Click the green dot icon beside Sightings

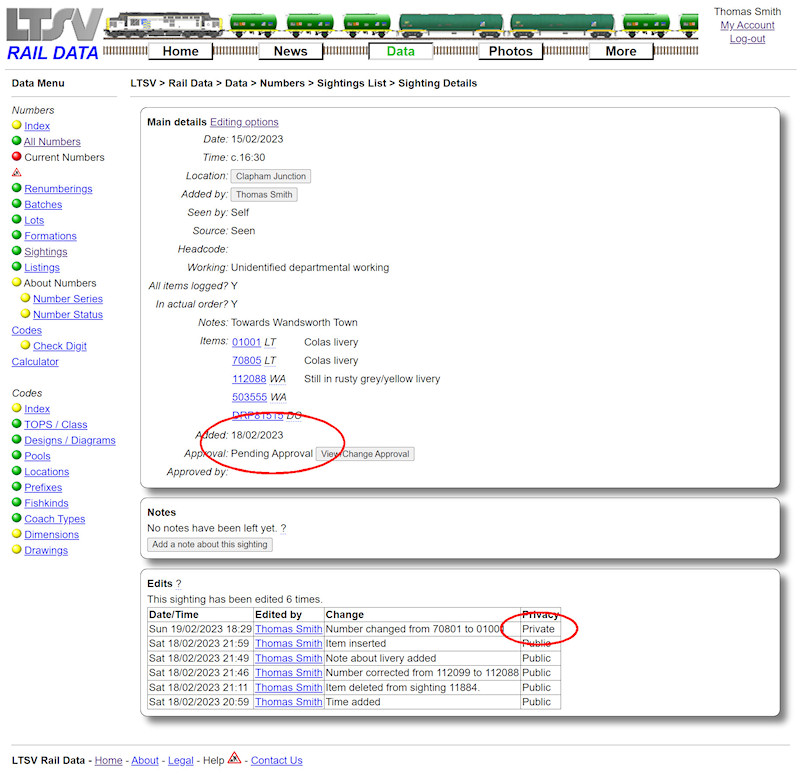pos(16,251)
